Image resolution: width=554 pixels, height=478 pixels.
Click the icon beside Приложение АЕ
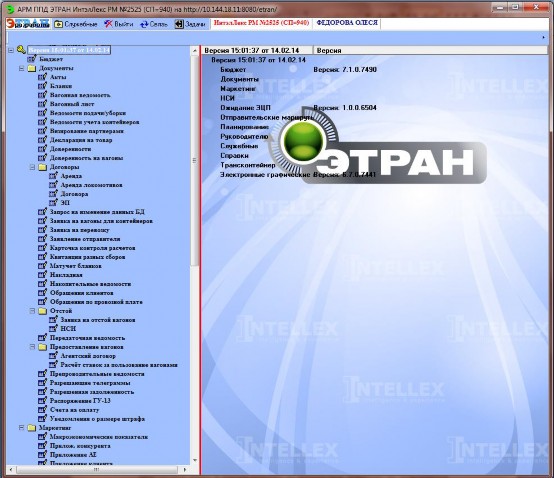click(42, 455)
